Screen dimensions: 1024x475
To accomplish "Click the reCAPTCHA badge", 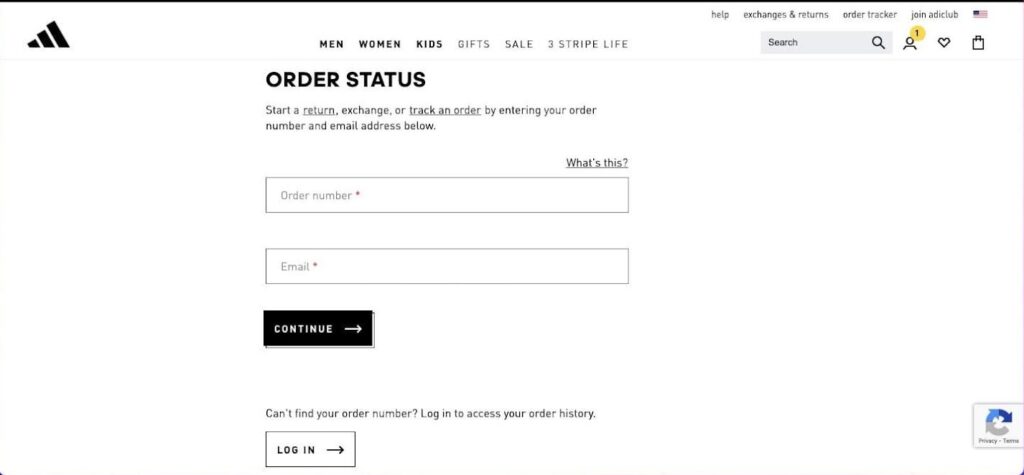I will pos(999,426).
